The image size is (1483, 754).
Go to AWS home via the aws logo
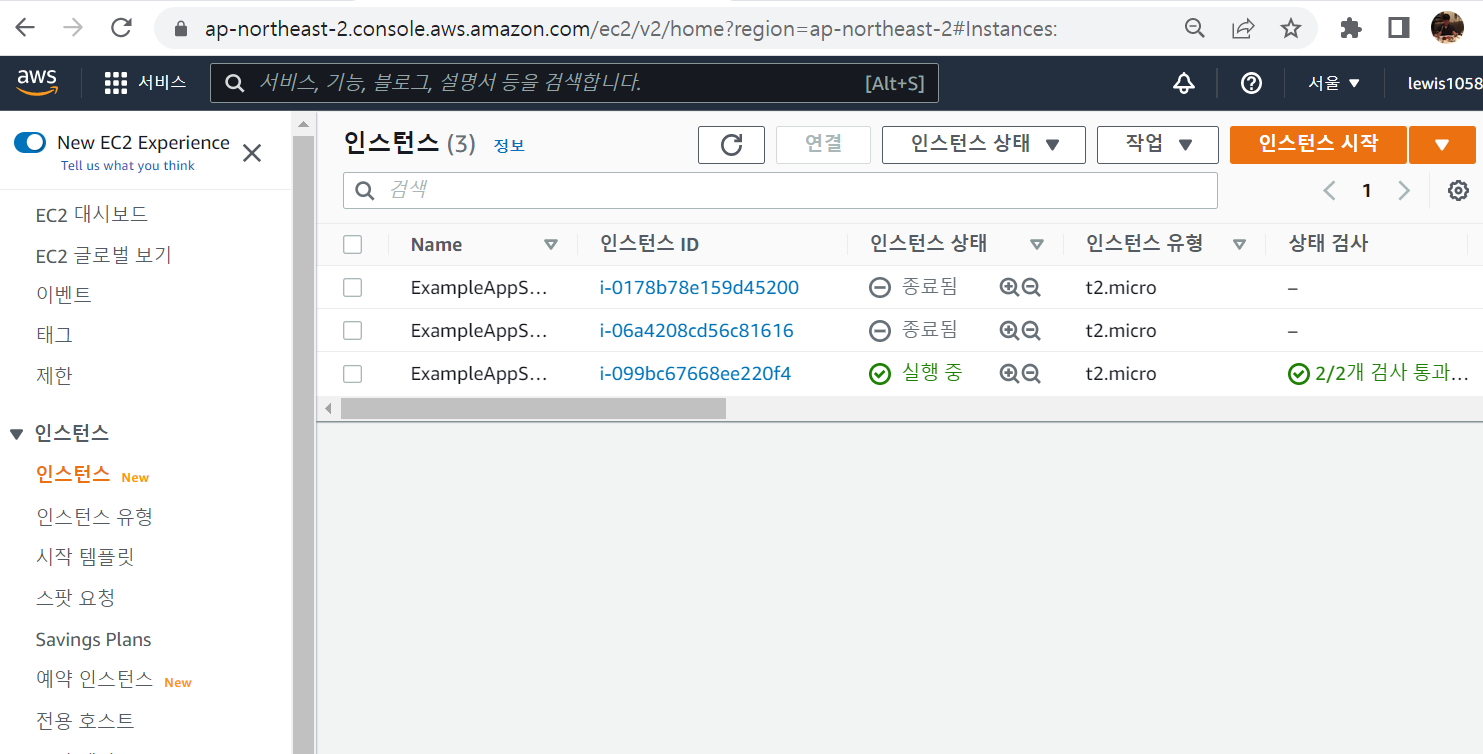(x=37, y=82)
